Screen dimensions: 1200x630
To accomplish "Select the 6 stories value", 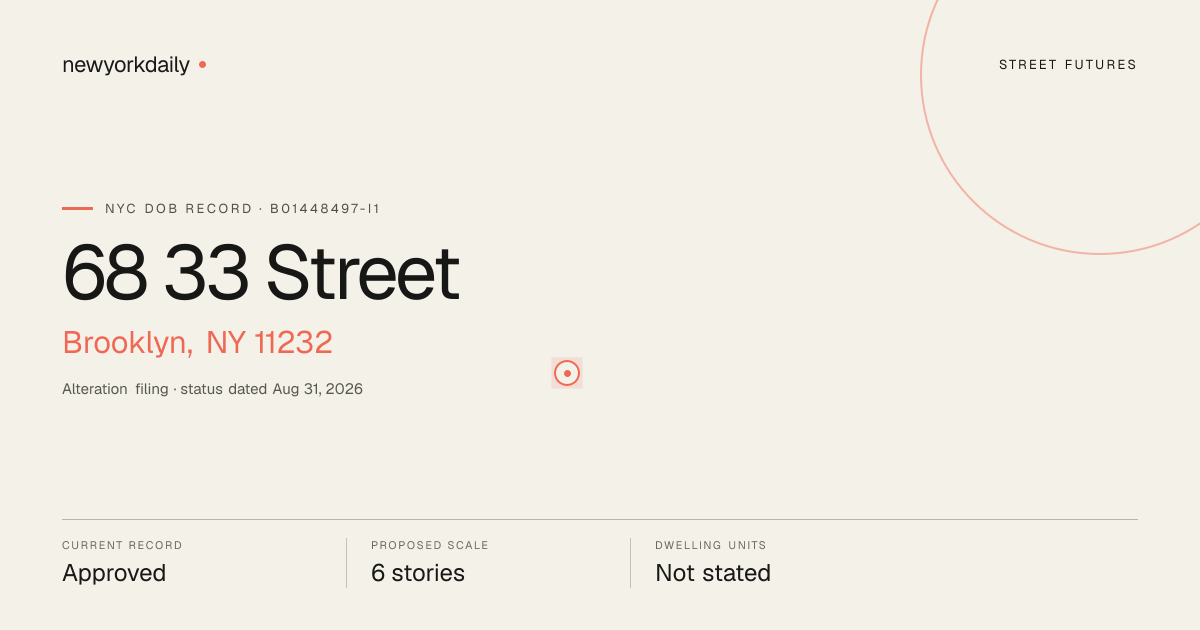I will coord(418,573).
